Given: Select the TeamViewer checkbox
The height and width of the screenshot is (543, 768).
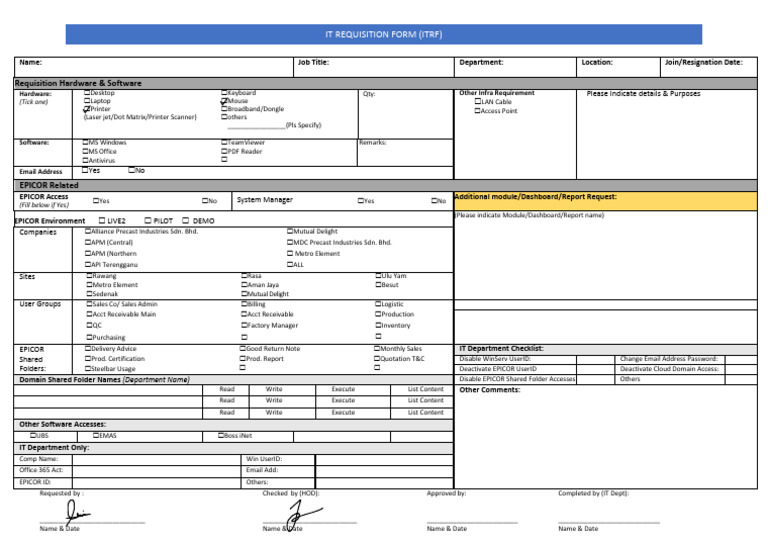Looking at the screenshot, I should pos(224,142).
